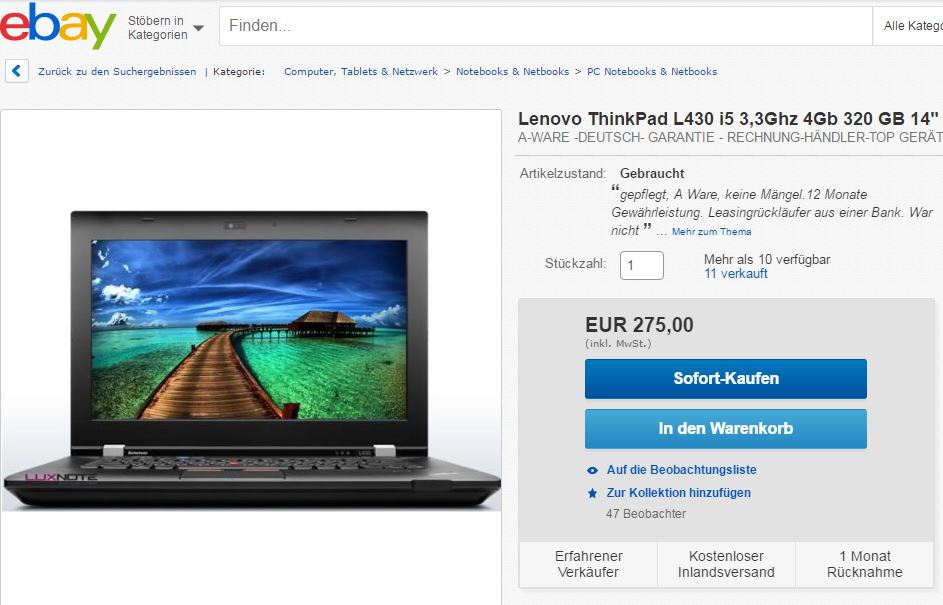Click the Finden search field
This screenshot has height=605, width=943.
[x=545, y=26]
